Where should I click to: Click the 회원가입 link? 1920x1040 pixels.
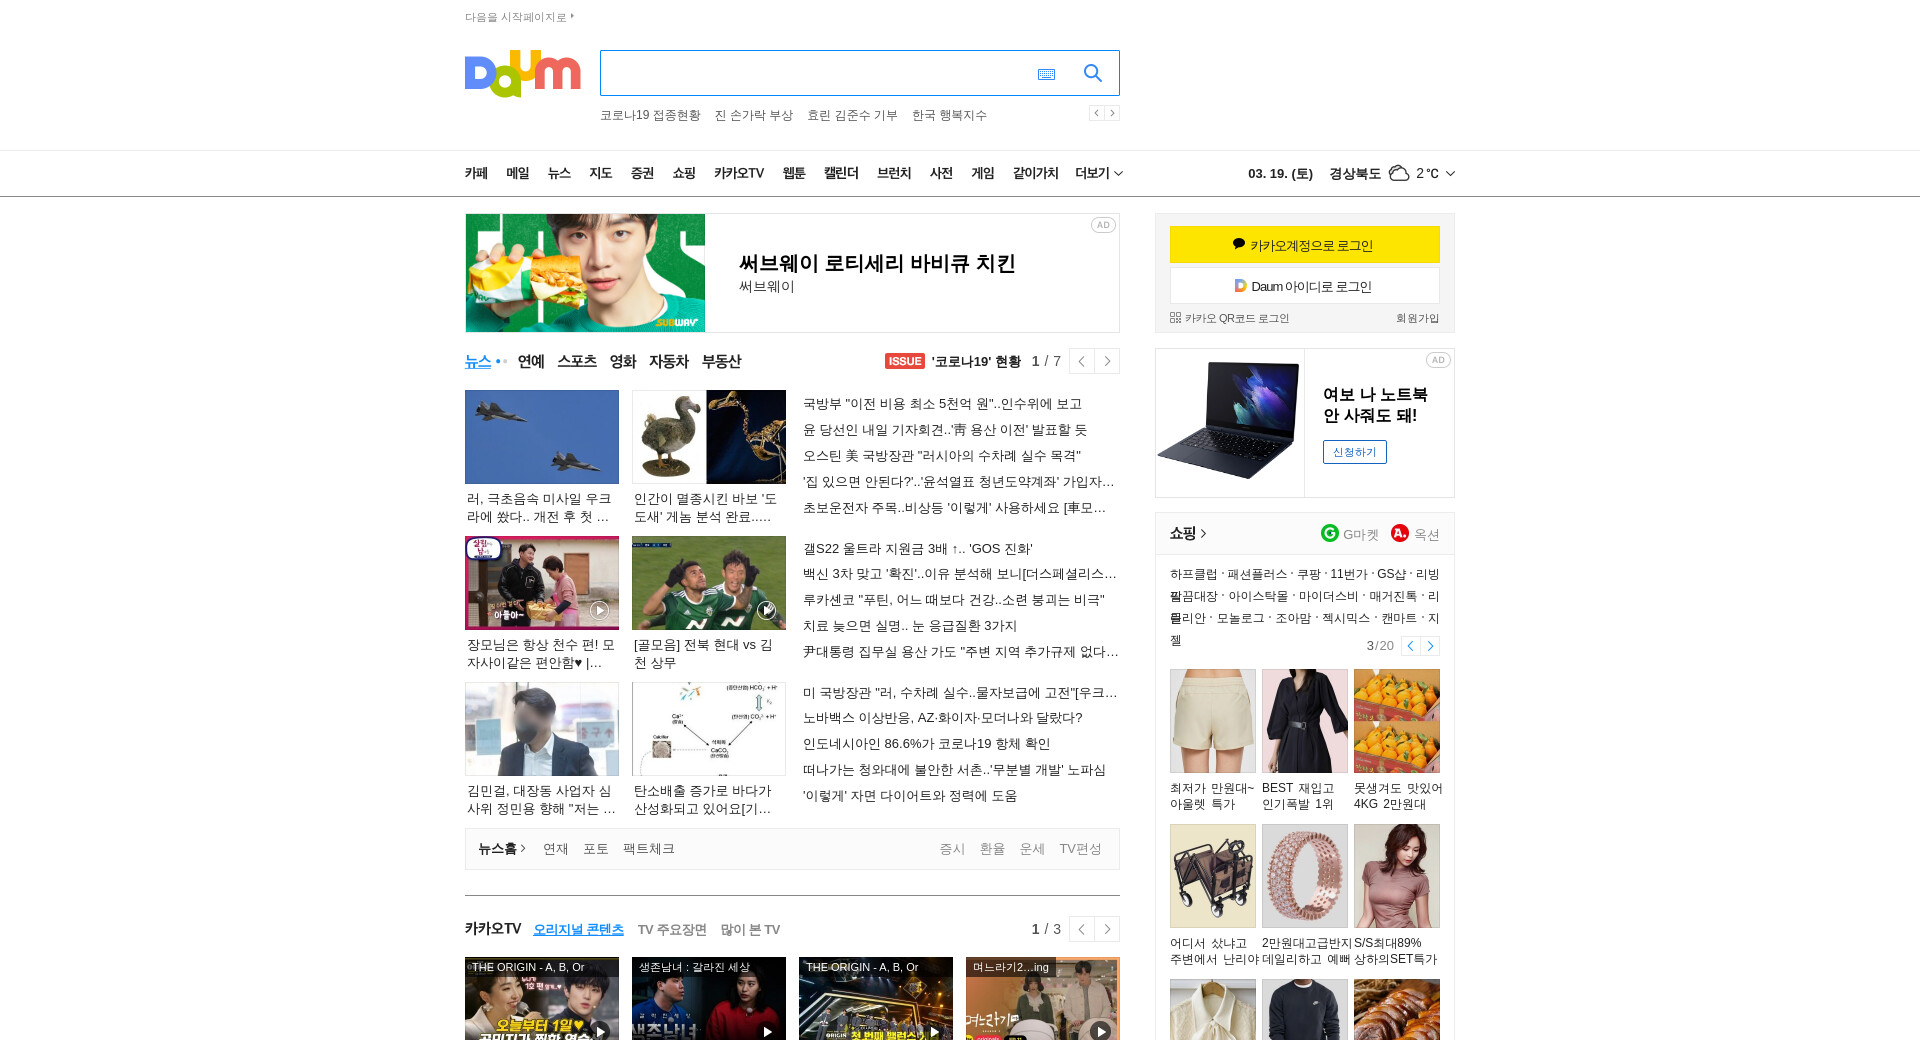tap(1417, 318)
